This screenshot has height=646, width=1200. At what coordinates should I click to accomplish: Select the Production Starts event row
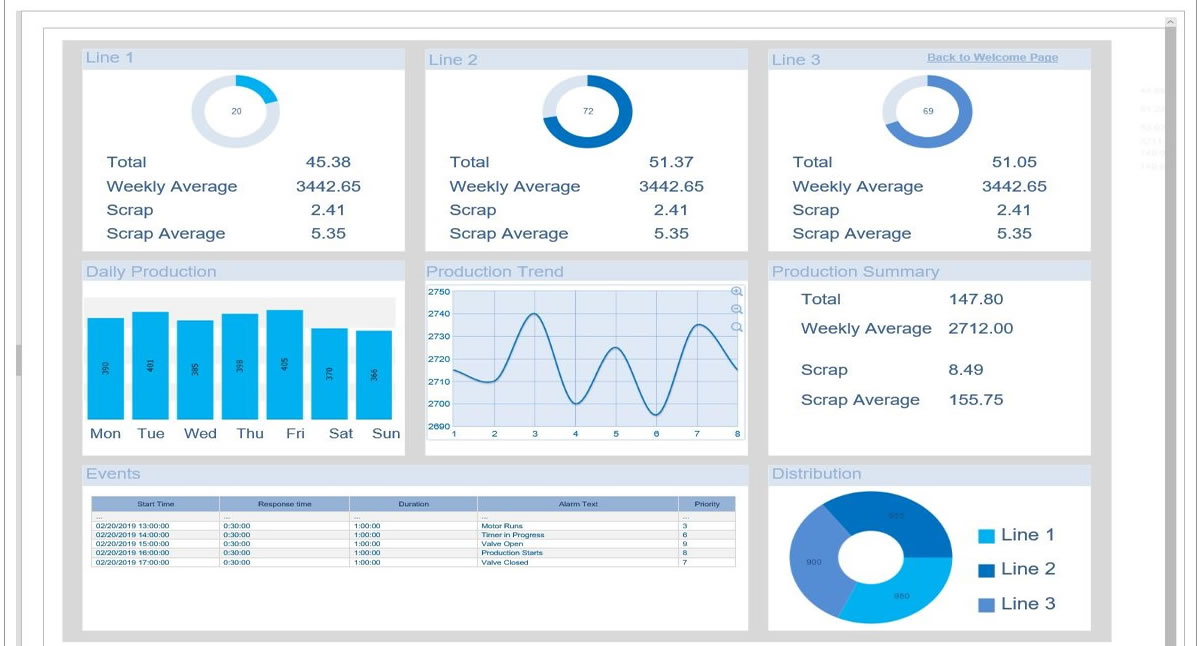click(x=413, y=553)
